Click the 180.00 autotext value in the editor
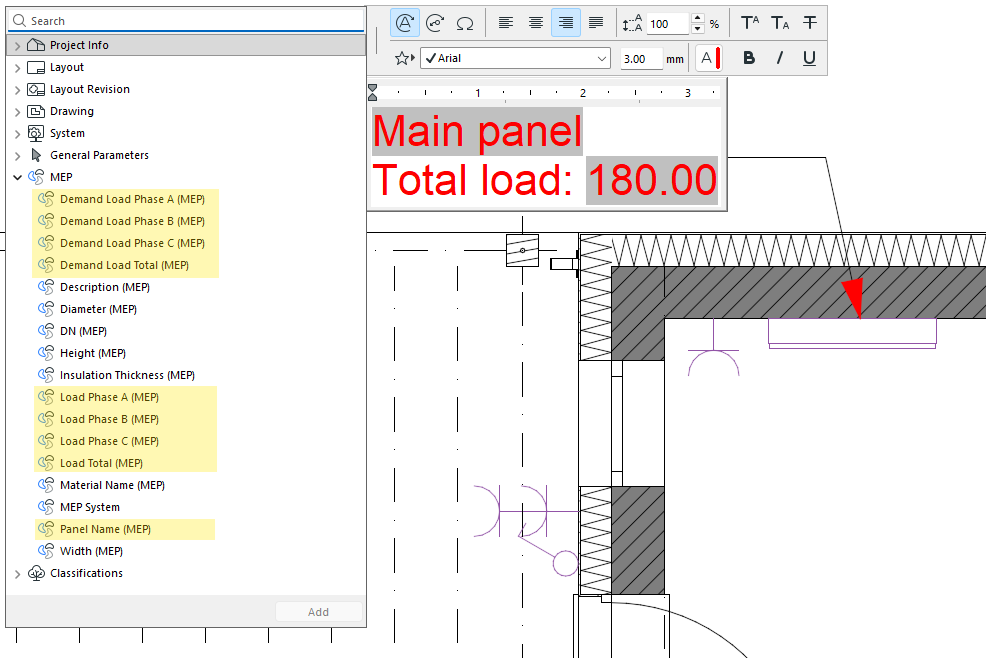Viewport: 986px width, 658px height. pos(652,180)
